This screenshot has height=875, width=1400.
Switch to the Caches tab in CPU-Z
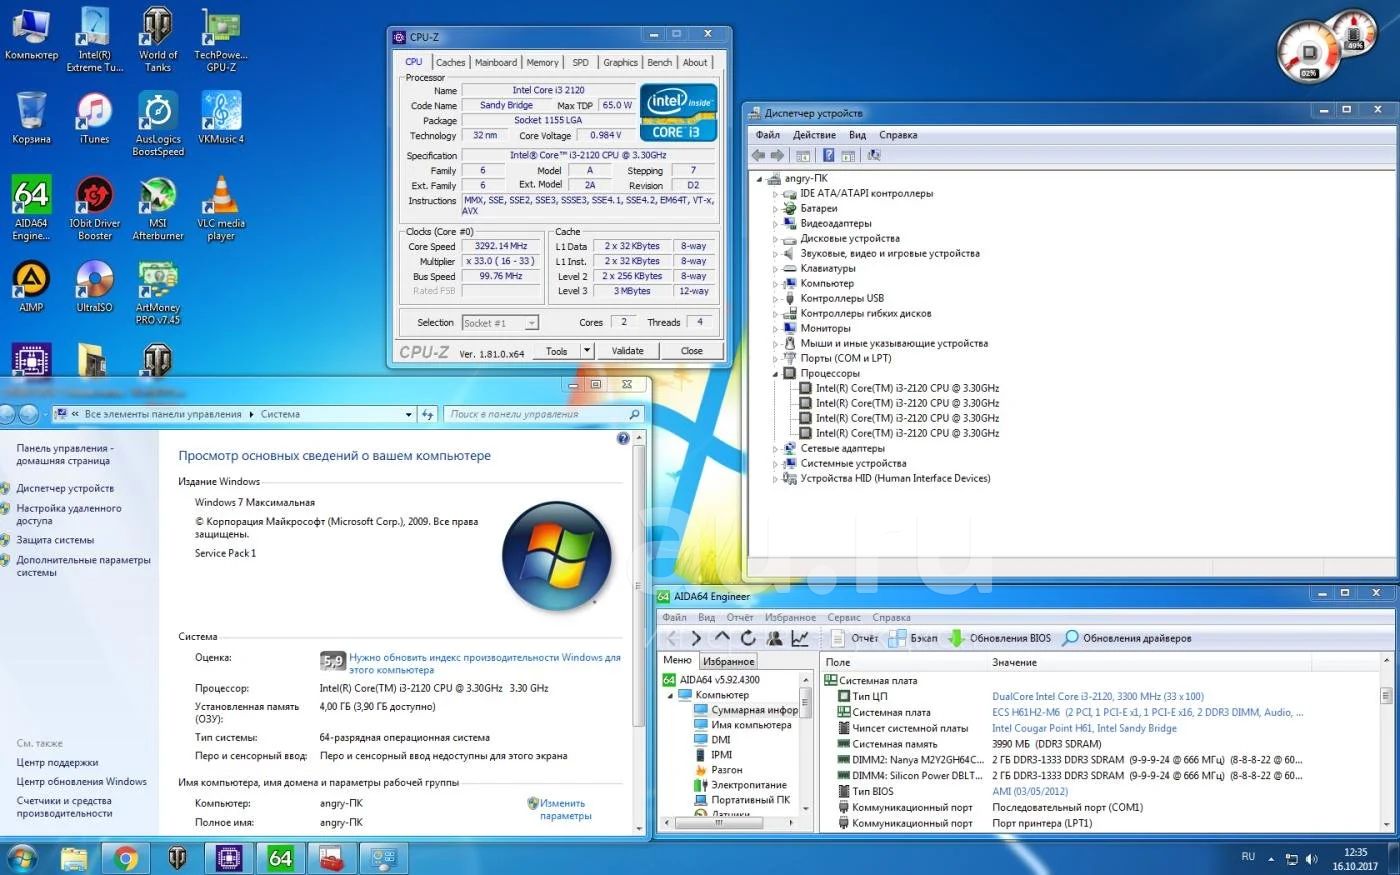tap(450, 62)
